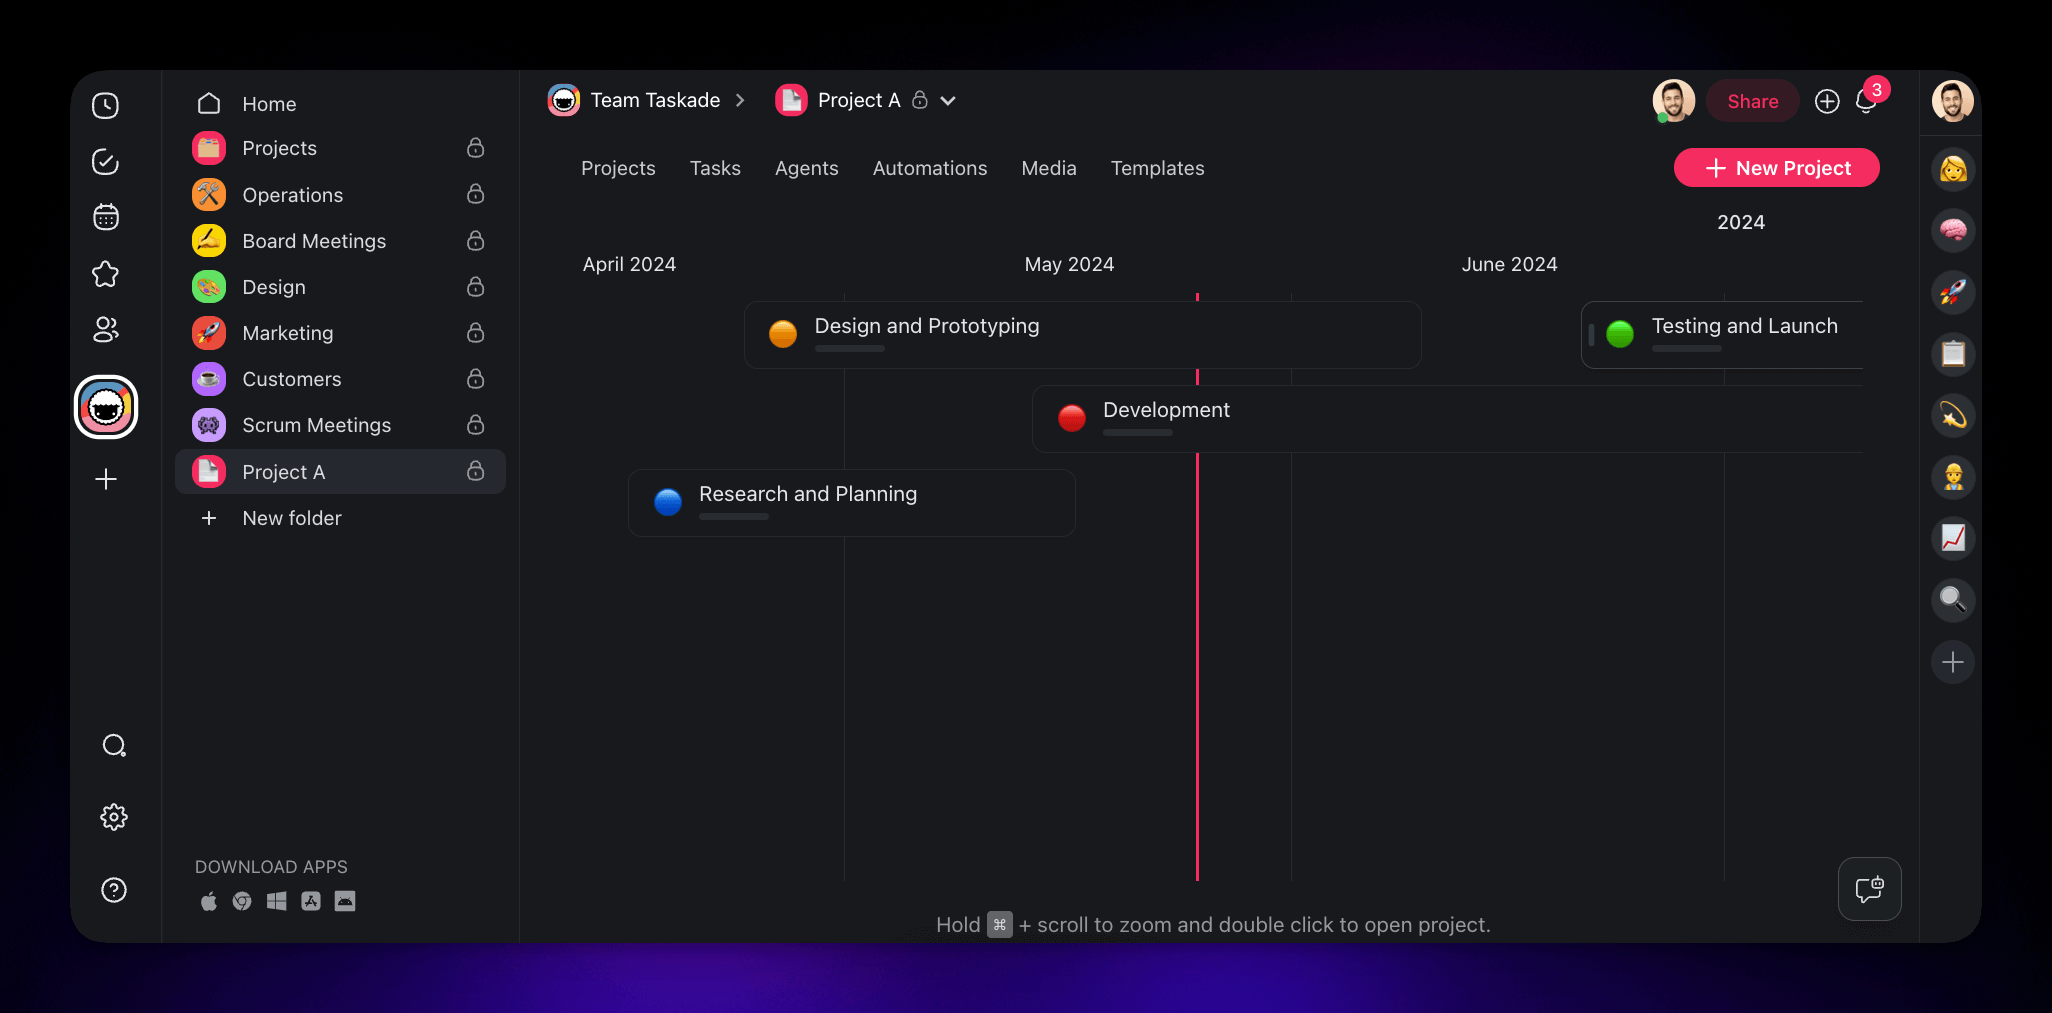The width and height of the screenshot is (2052, 1013).
Task: Click the New Project button
Action: click(x=1776, y=167)
